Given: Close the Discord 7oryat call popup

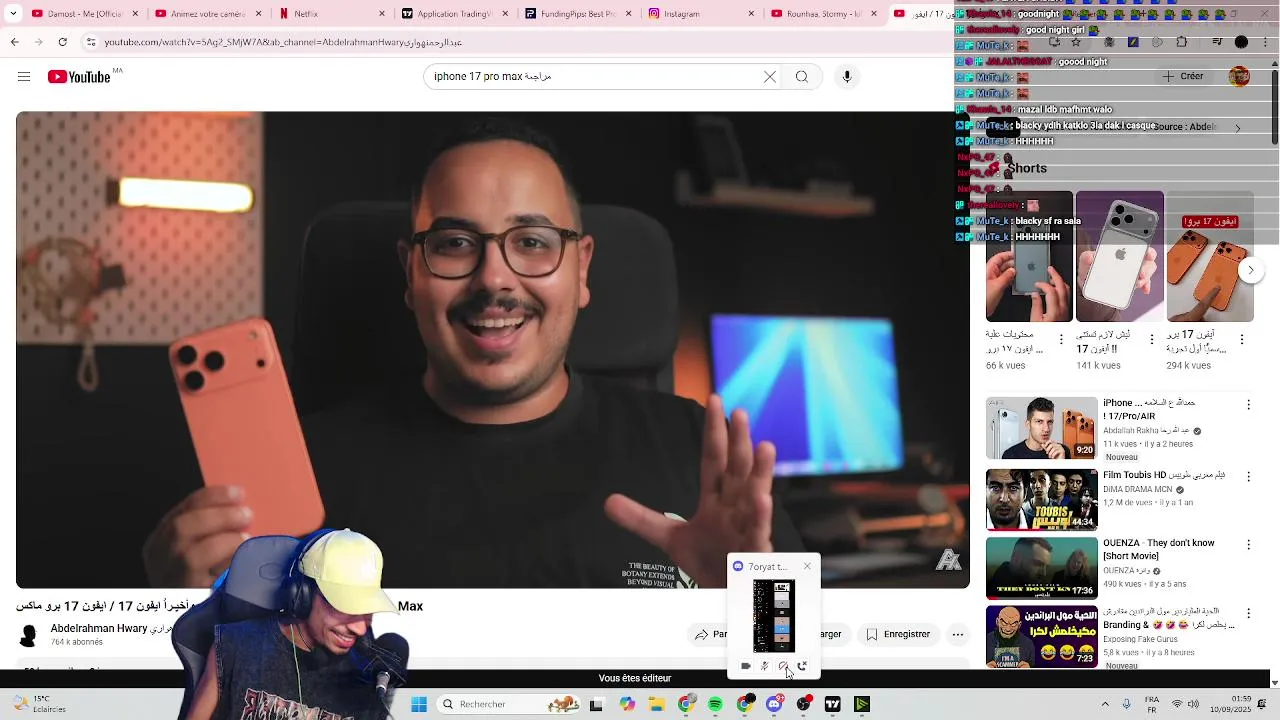Looking at the screenshot, I should [807, 567].
